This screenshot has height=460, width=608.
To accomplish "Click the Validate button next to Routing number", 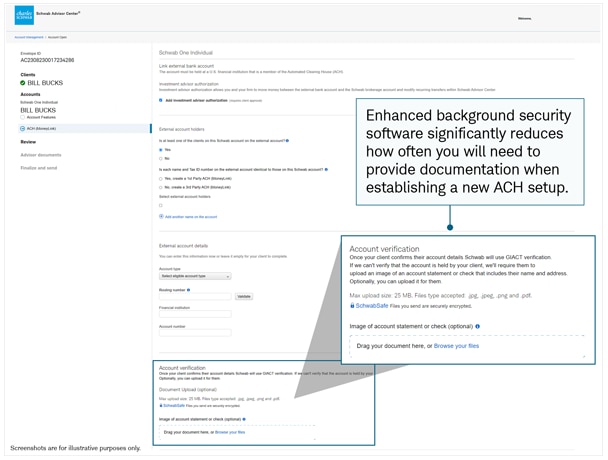I will click(x=244, y=297).
